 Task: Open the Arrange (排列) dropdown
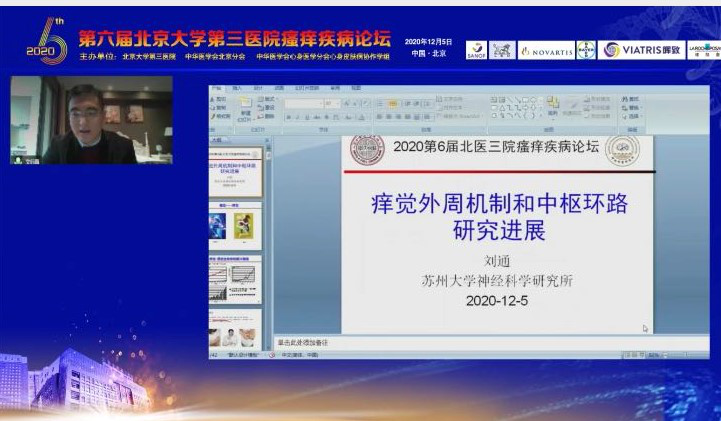click(553, 107)
